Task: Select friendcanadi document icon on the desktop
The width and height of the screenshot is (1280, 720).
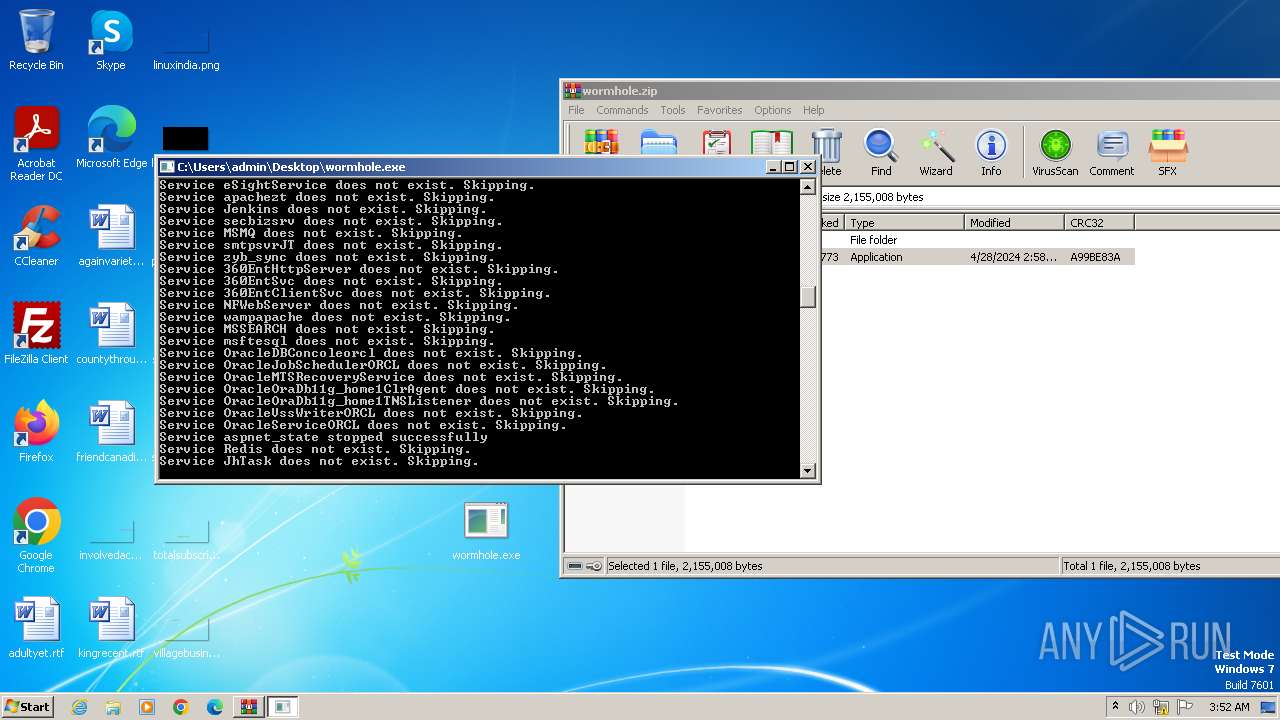Action: pyautogui.click(x=111, y=432)
